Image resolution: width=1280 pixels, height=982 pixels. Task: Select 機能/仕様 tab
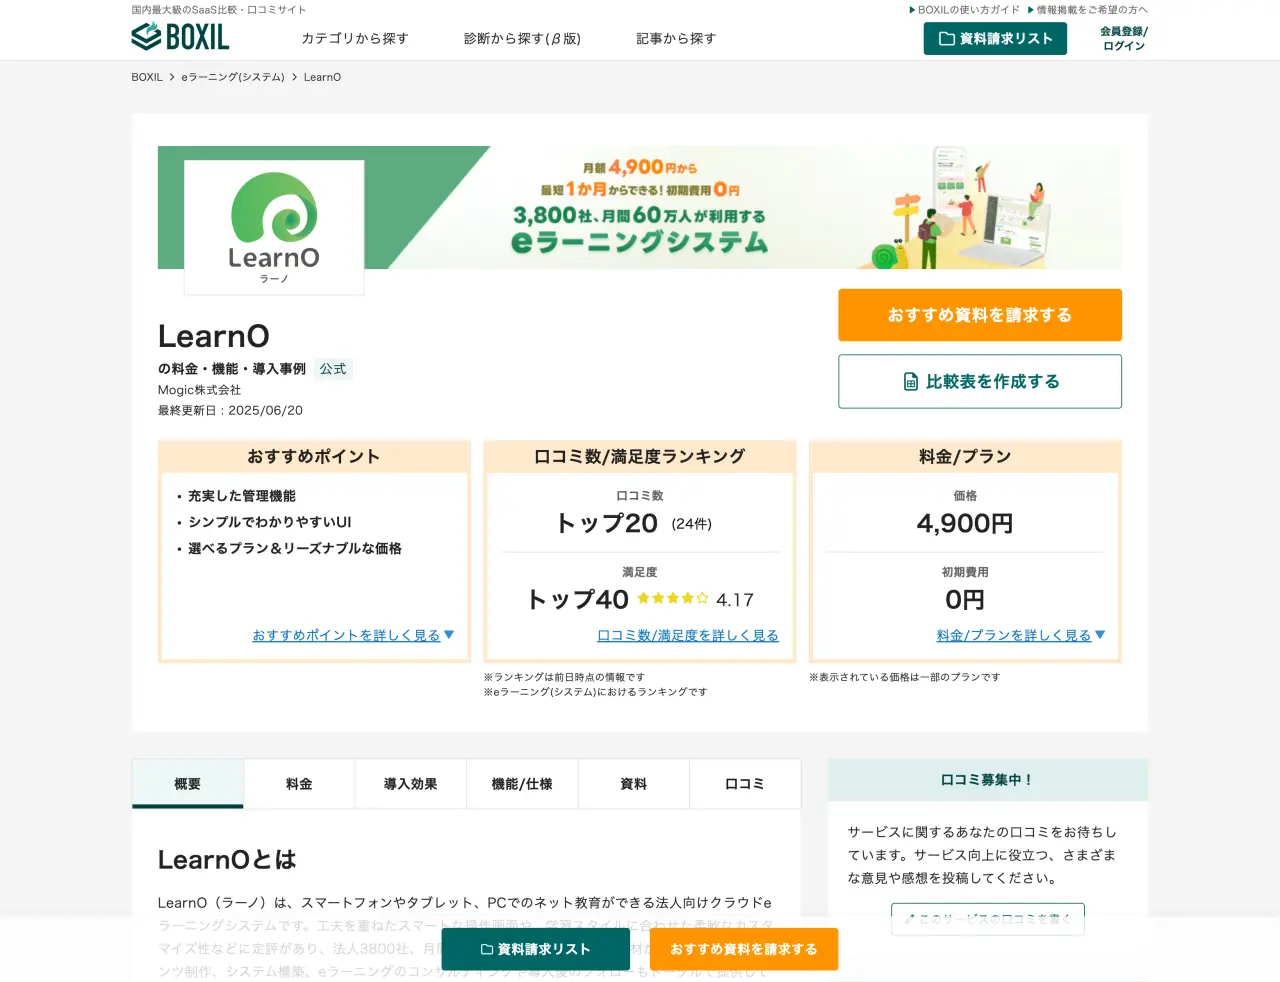click(x=522, y=784)
